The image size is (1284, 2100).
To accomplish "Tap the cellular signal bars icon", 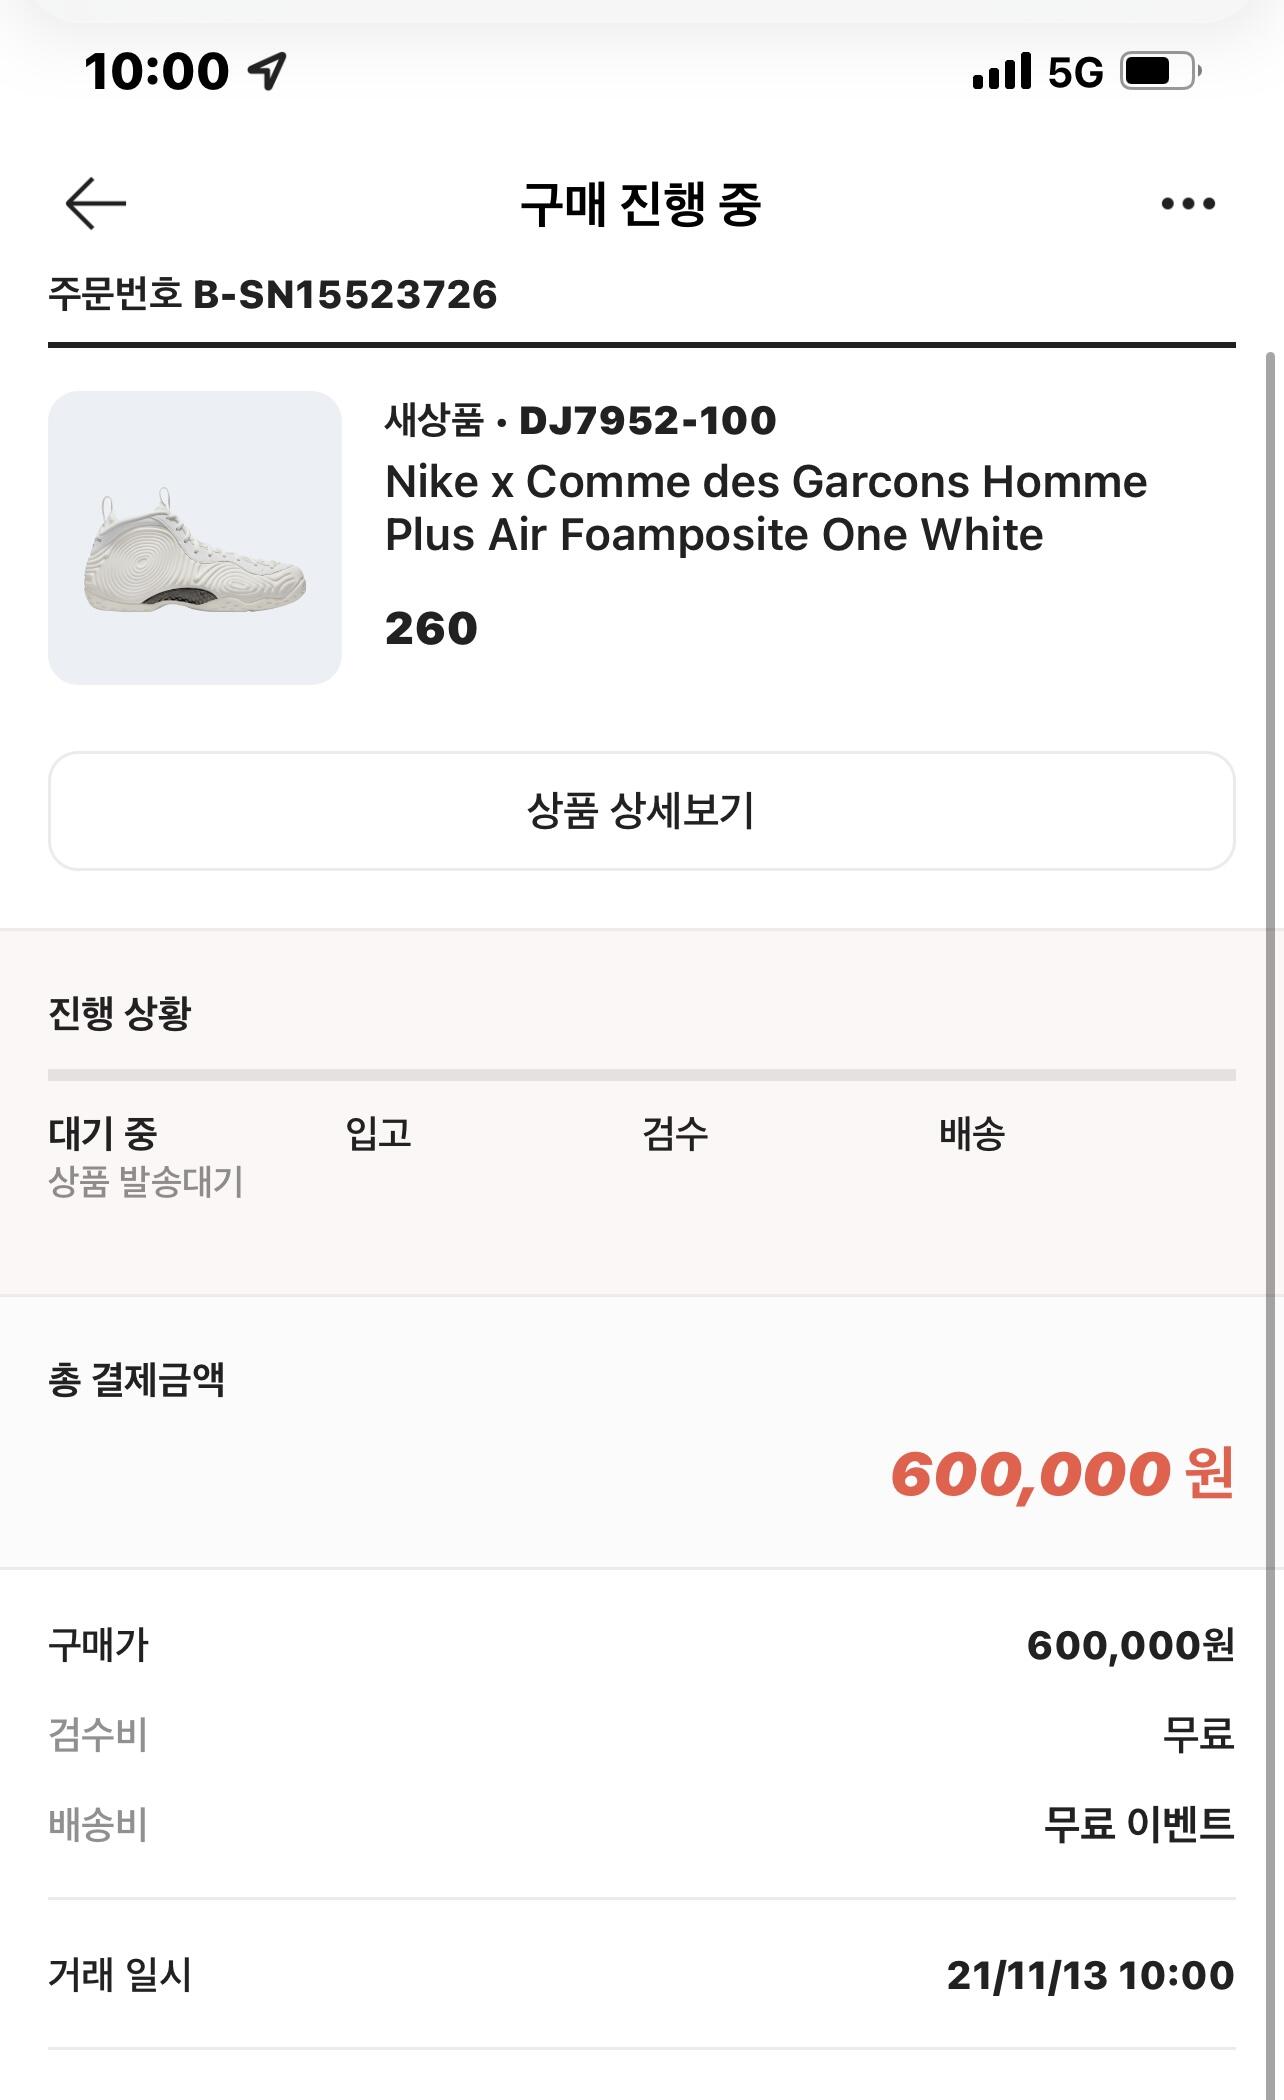I will (1001, 72).
